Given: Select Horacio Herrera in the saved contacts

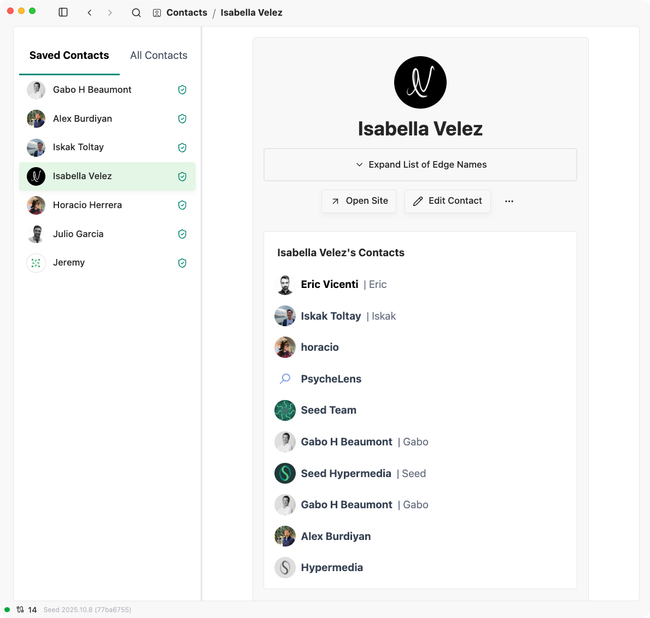Looking at the screenshot, I should (87, 205).
